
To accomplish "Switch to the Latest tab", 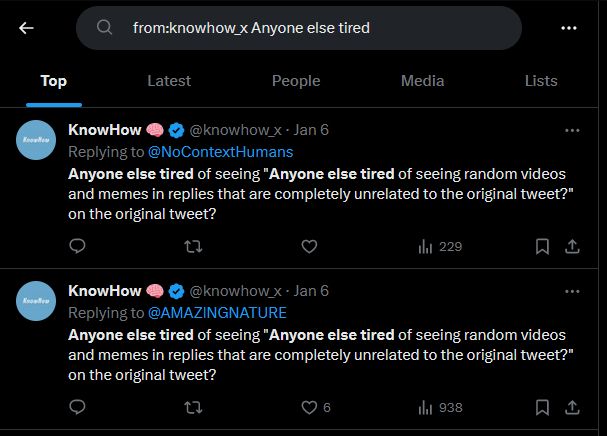I will coord(168,81).
